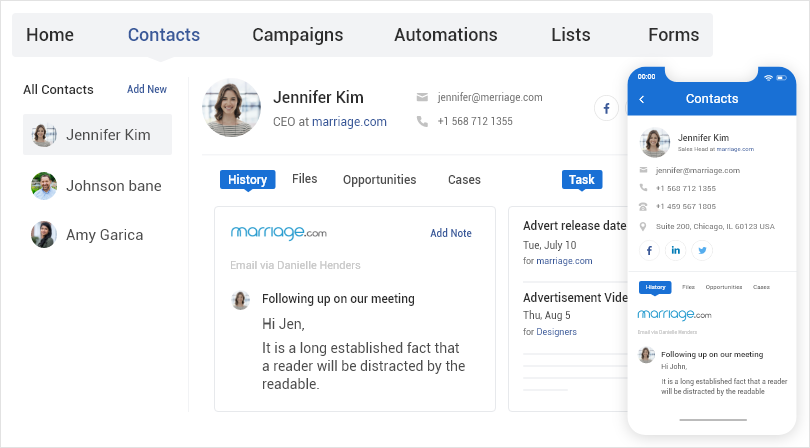Tap the Twitter icon in mobile contact card
Viewport: 810px width, 448px height.
[x=702, y=251]
